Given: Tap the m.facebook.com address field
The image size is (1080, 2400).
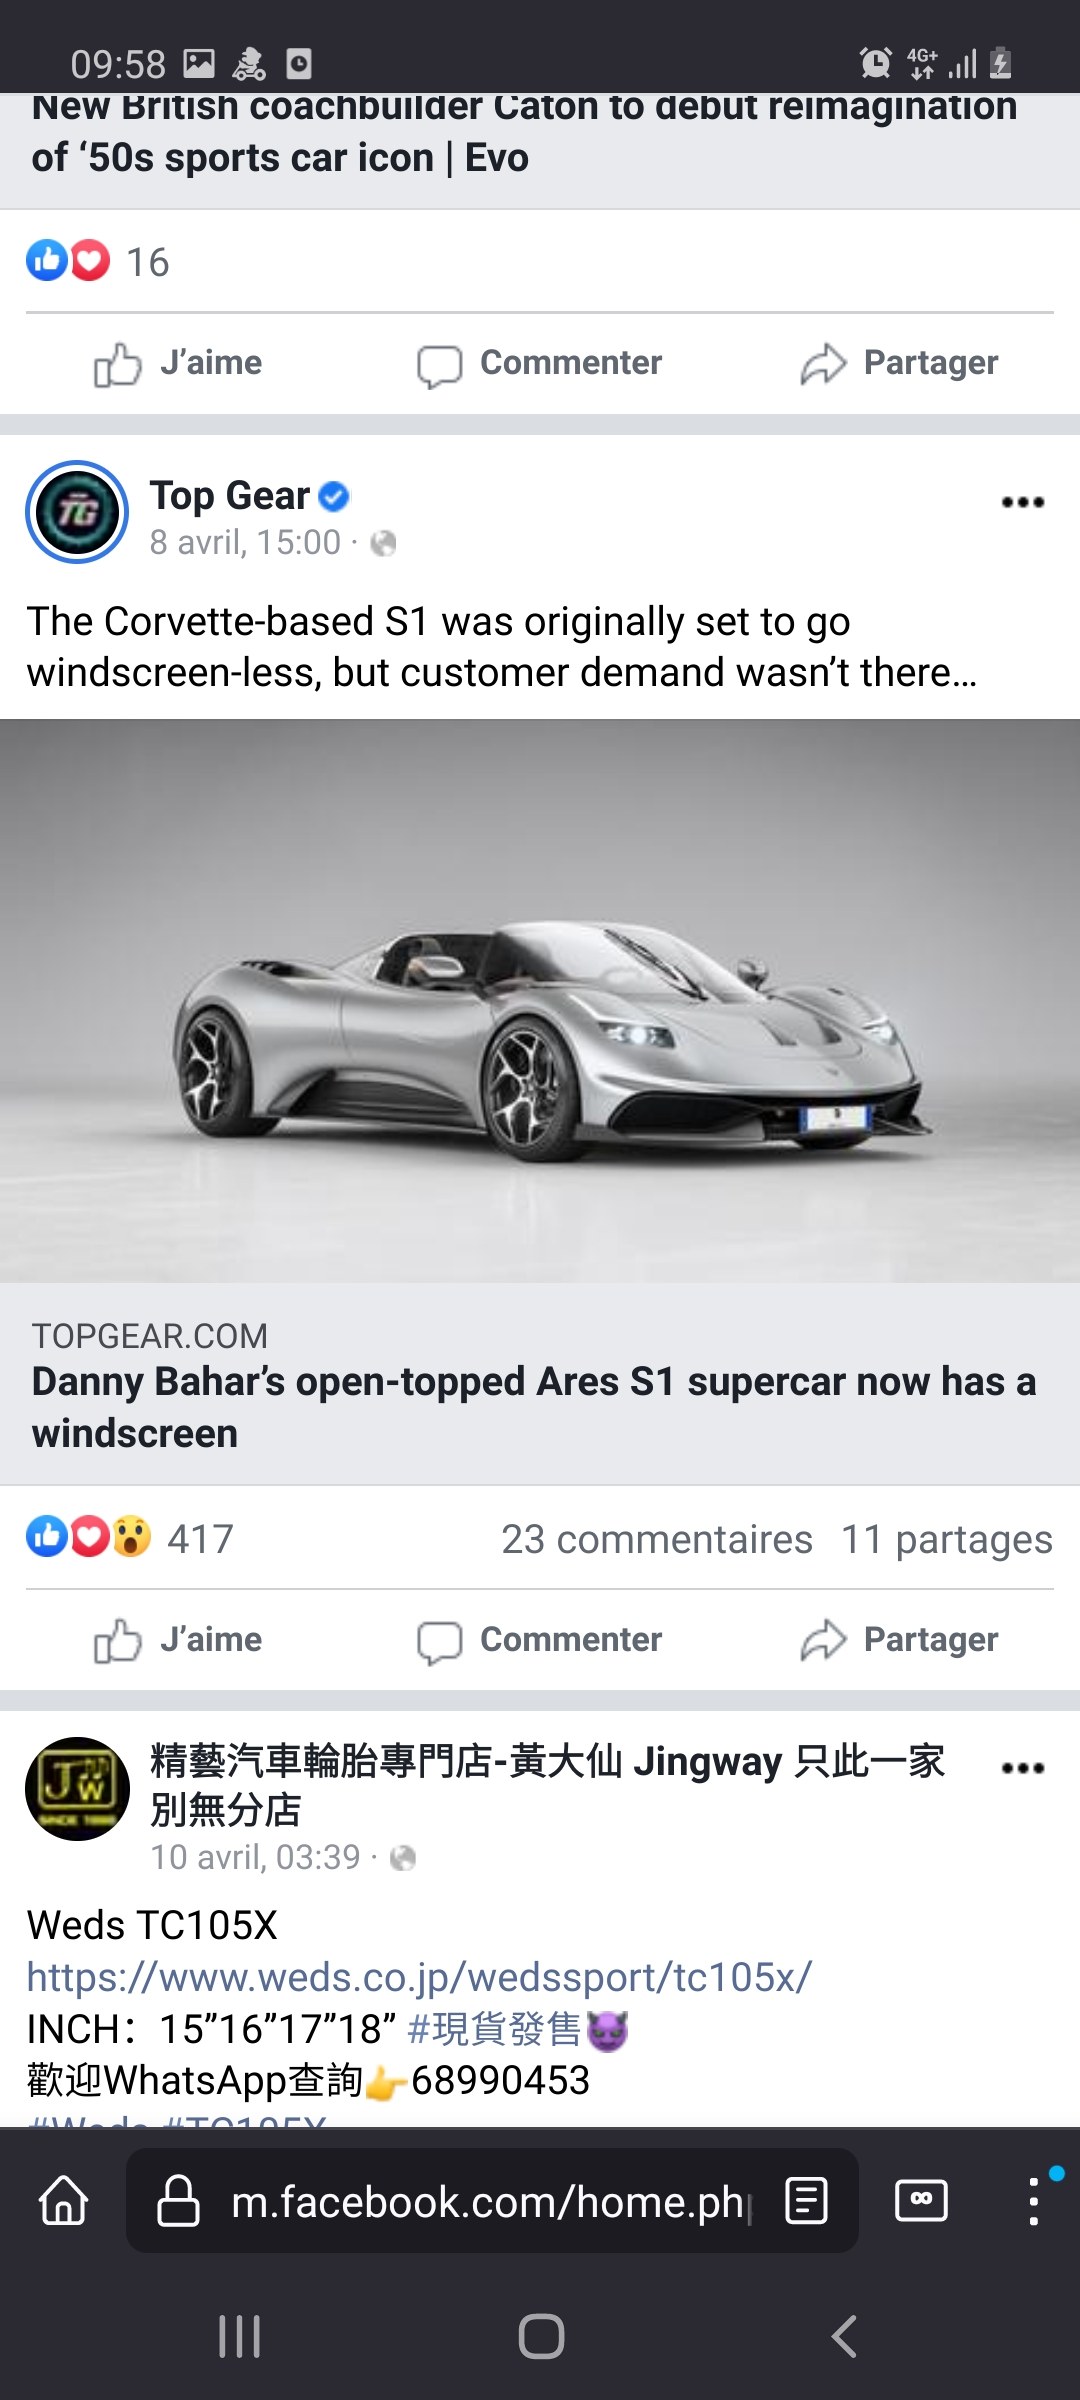Looking at the screenshot, I should pos(492,2201).
